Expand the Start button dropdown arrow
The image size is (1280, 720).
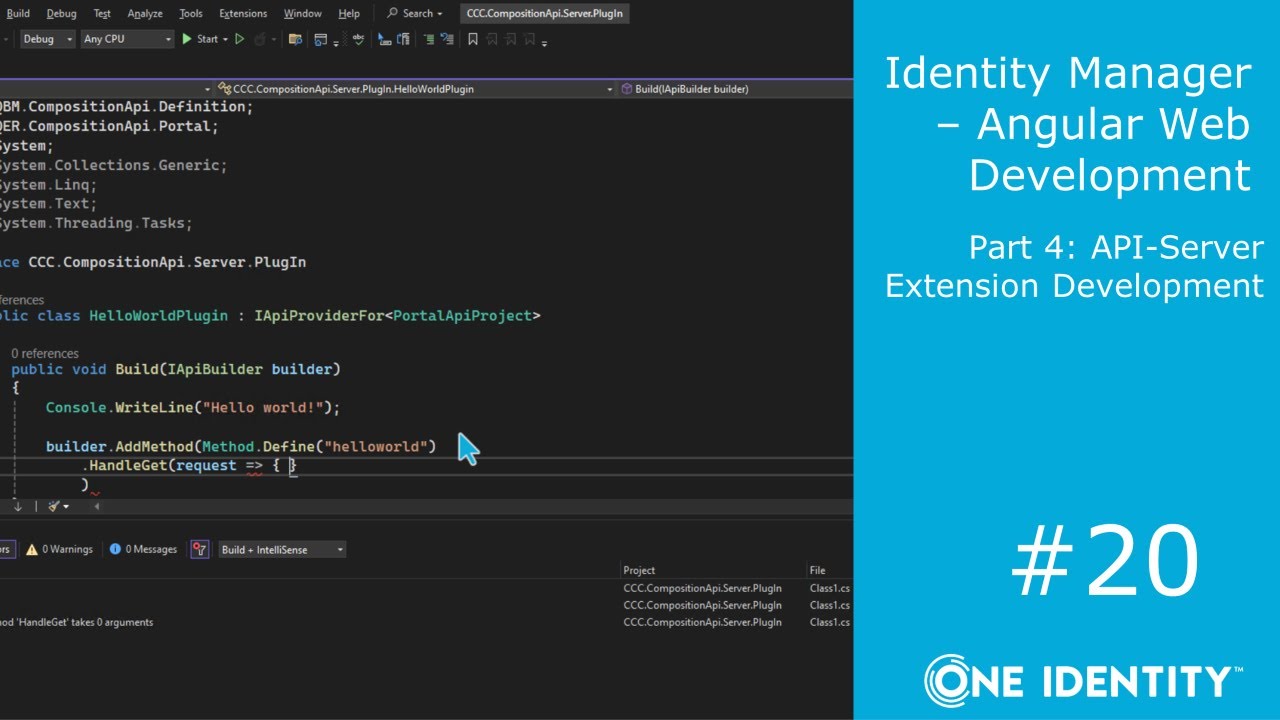point(225,39)
